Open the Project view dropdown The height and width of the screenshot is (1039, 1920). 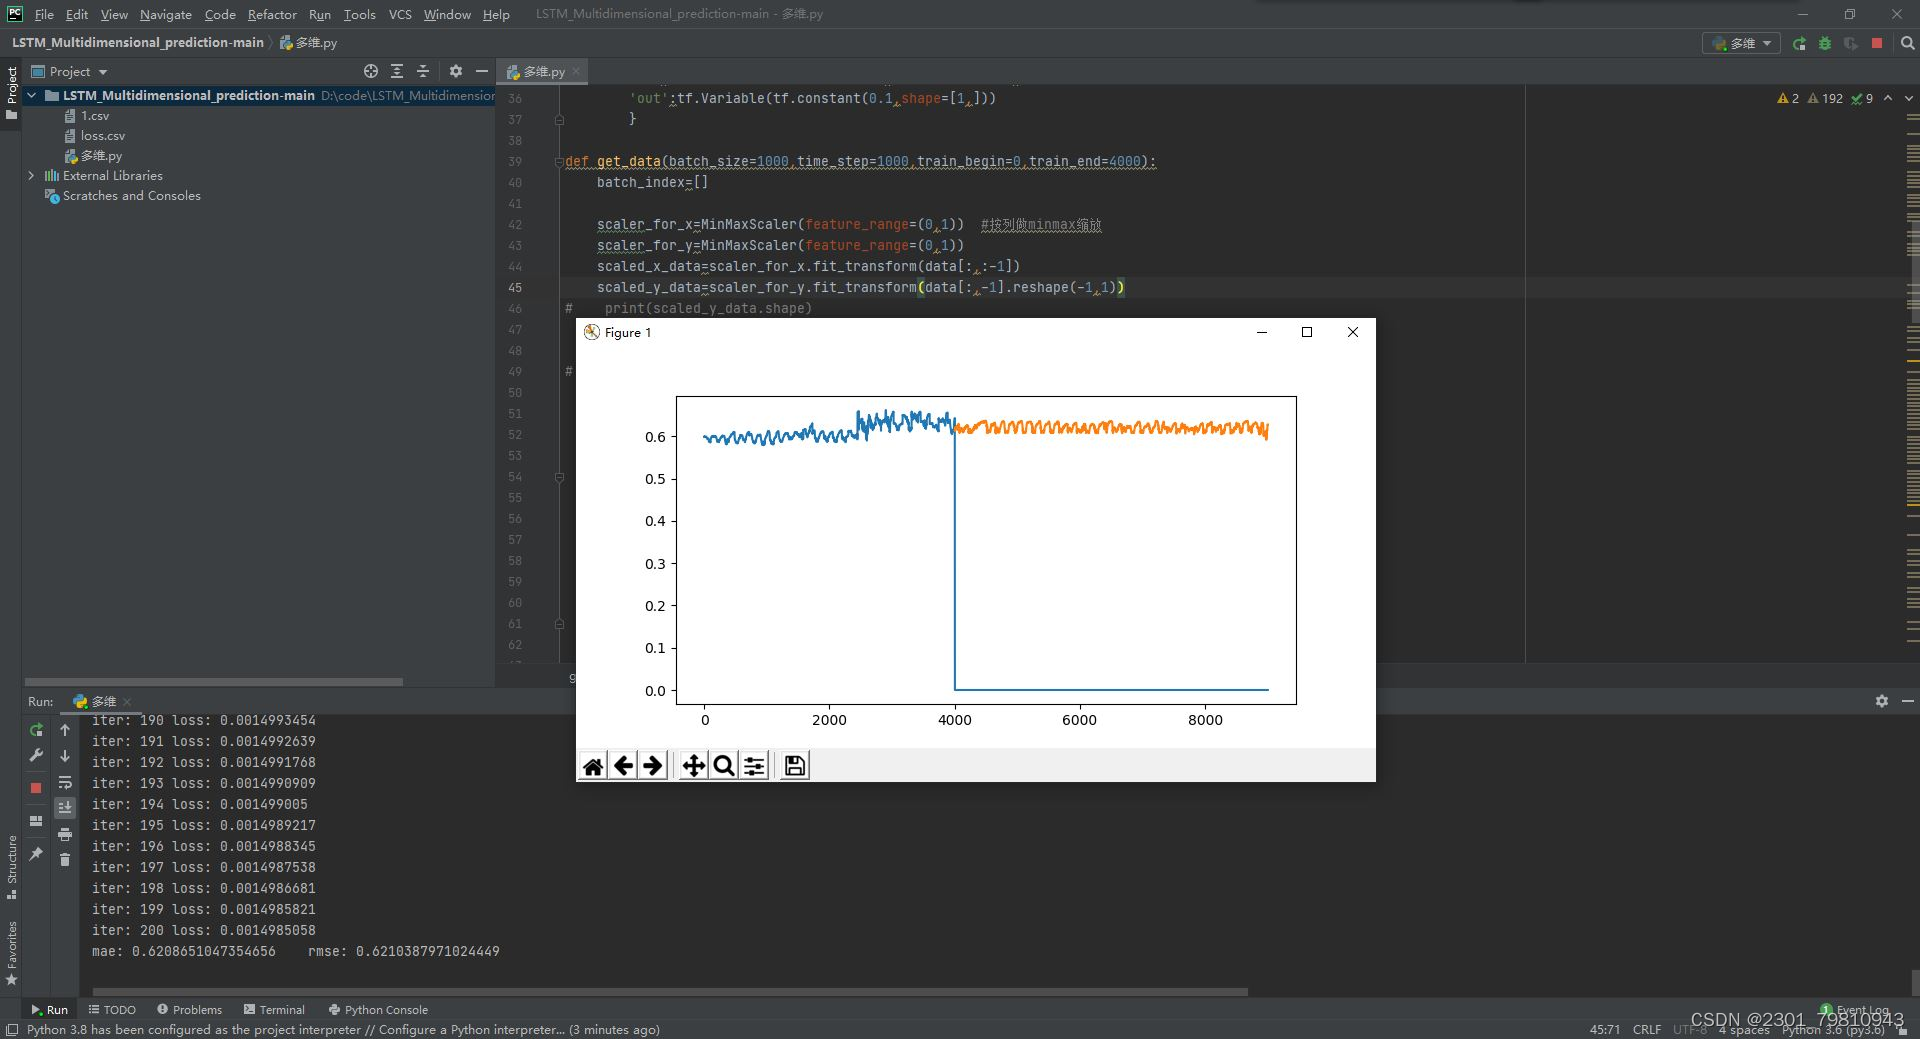click(70, 71)
